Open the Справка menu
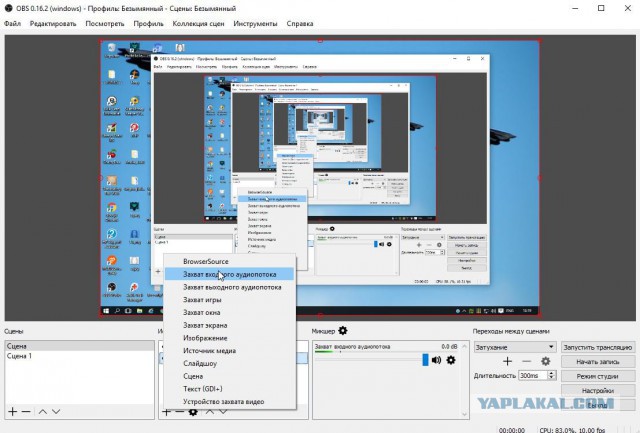This screenshot has width=640, height=433. click(300, 24)
